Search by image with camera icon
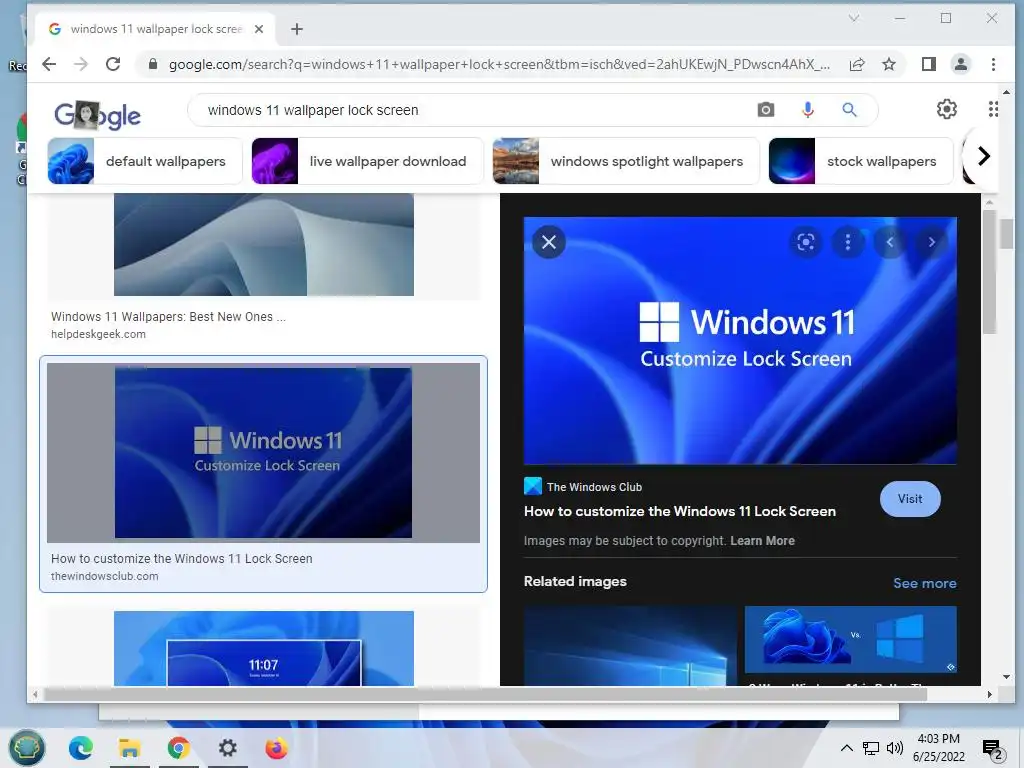 (x=766, y=110)
